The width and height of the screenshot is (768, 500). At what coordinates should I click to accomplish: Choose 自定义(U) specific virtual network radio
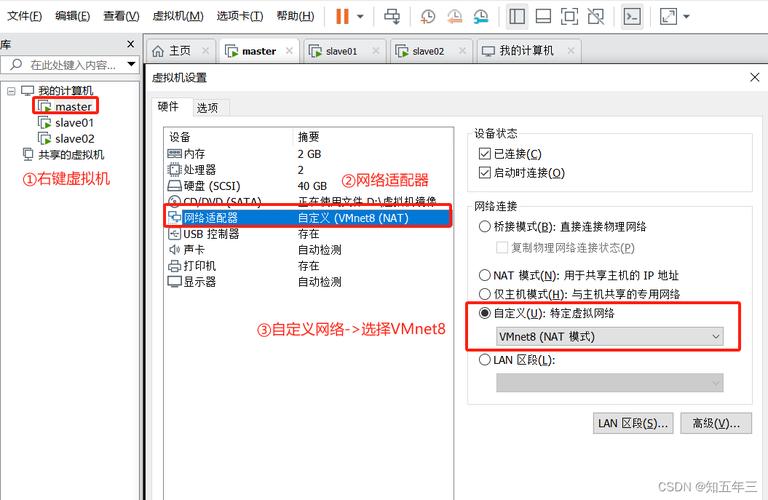point(484,313)
